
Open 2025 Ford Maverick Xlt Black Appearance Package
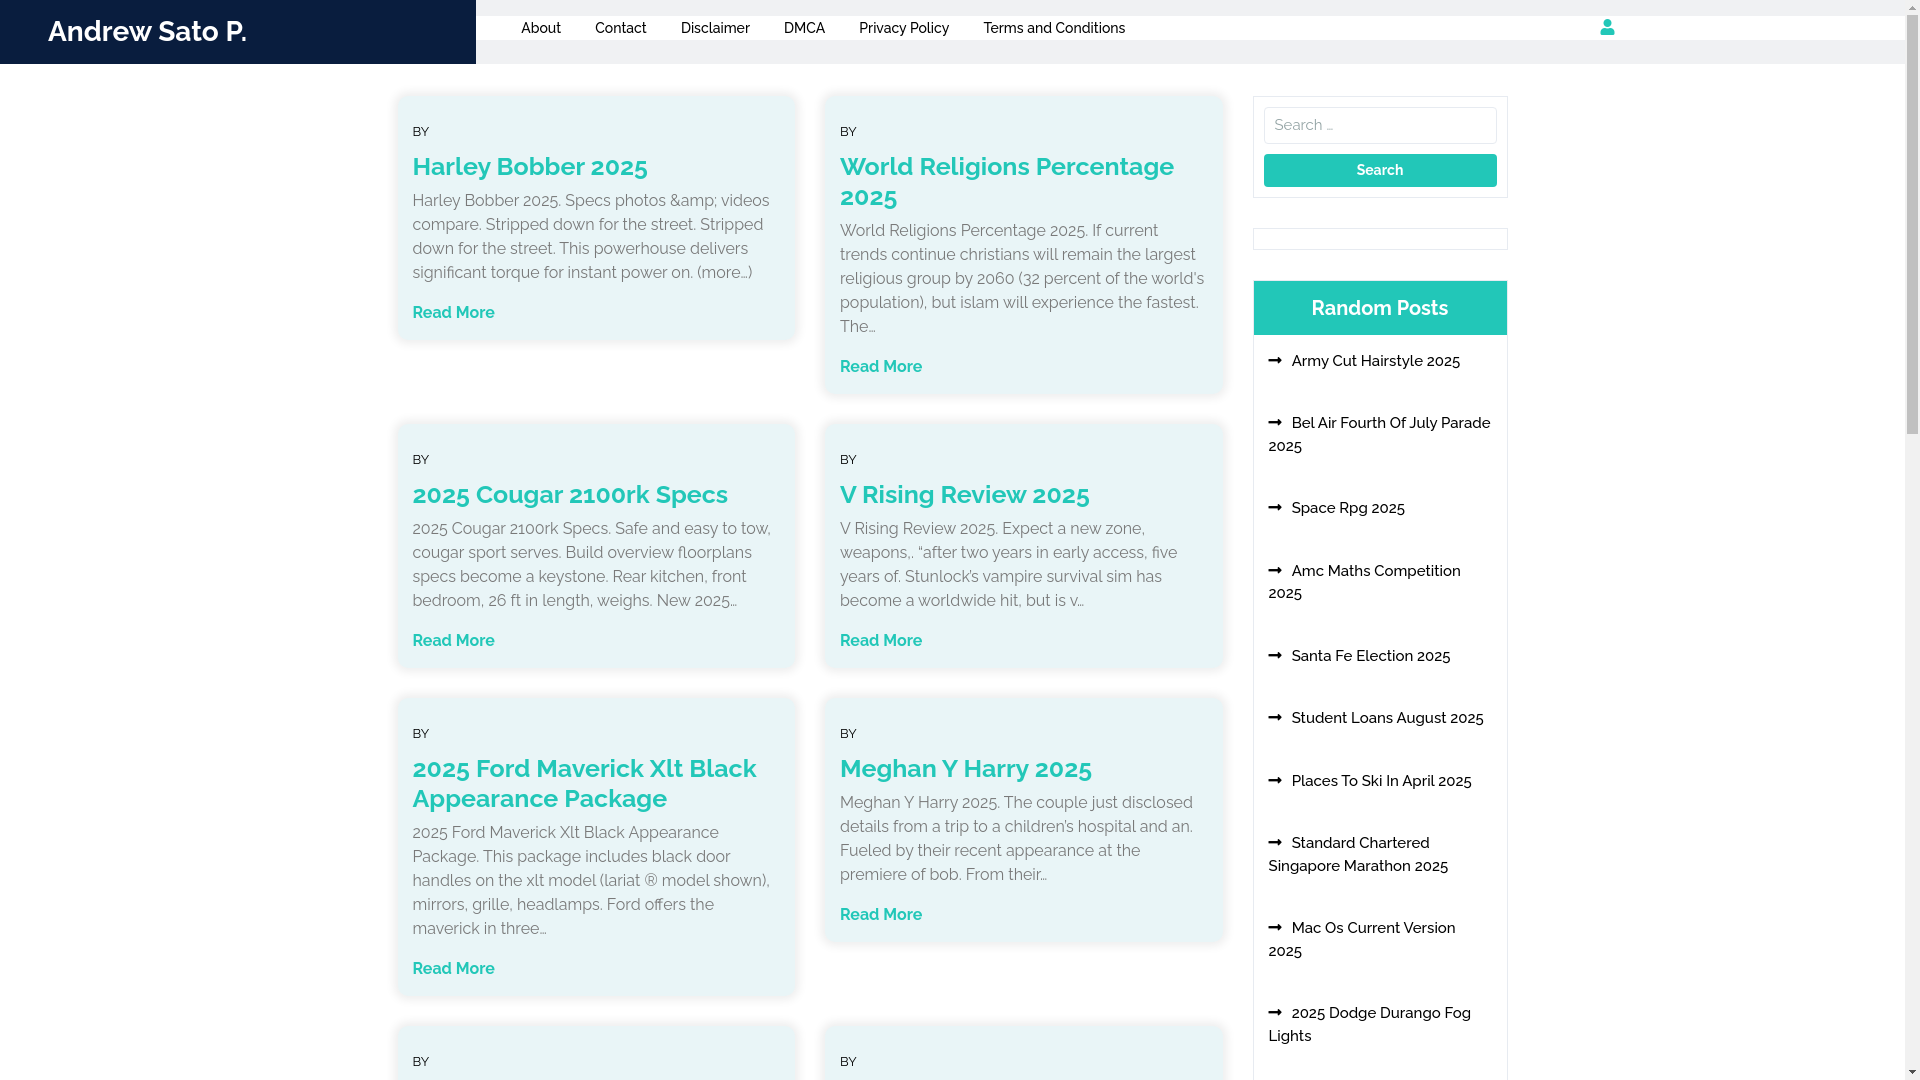click(x=584, y=783)
